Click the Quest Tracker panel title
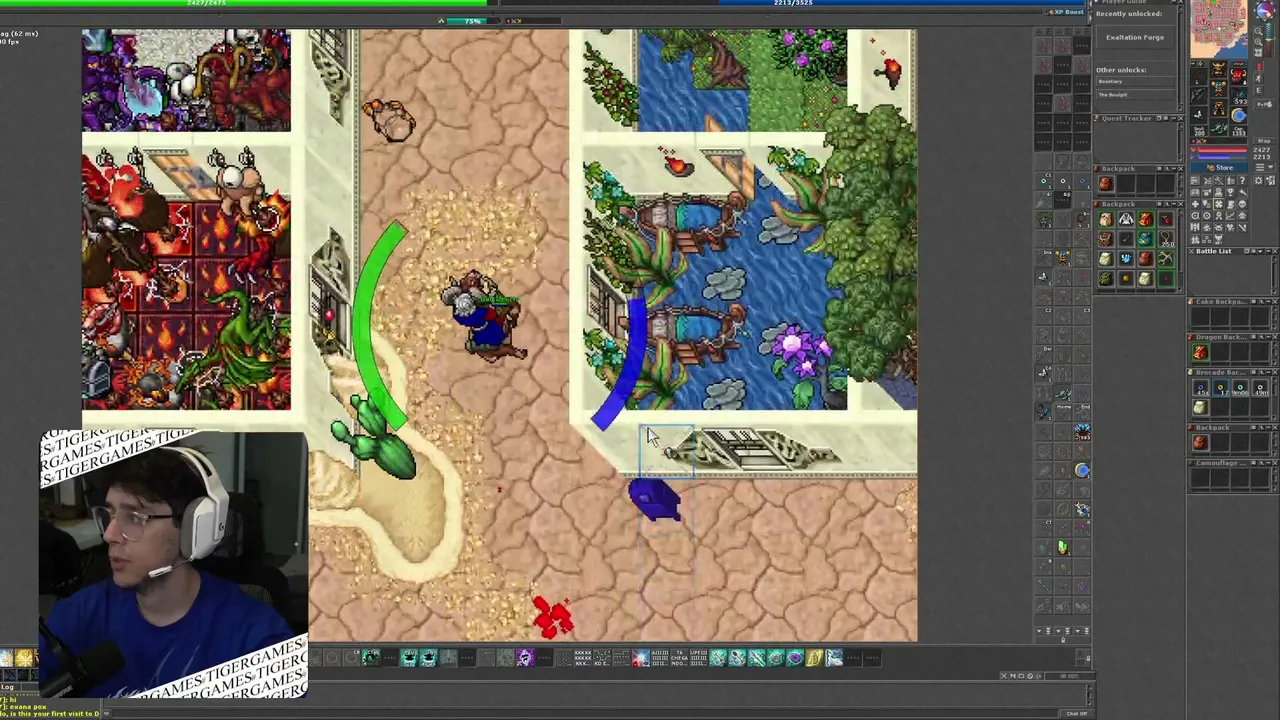1280x720 pixels. point(1125,118)
